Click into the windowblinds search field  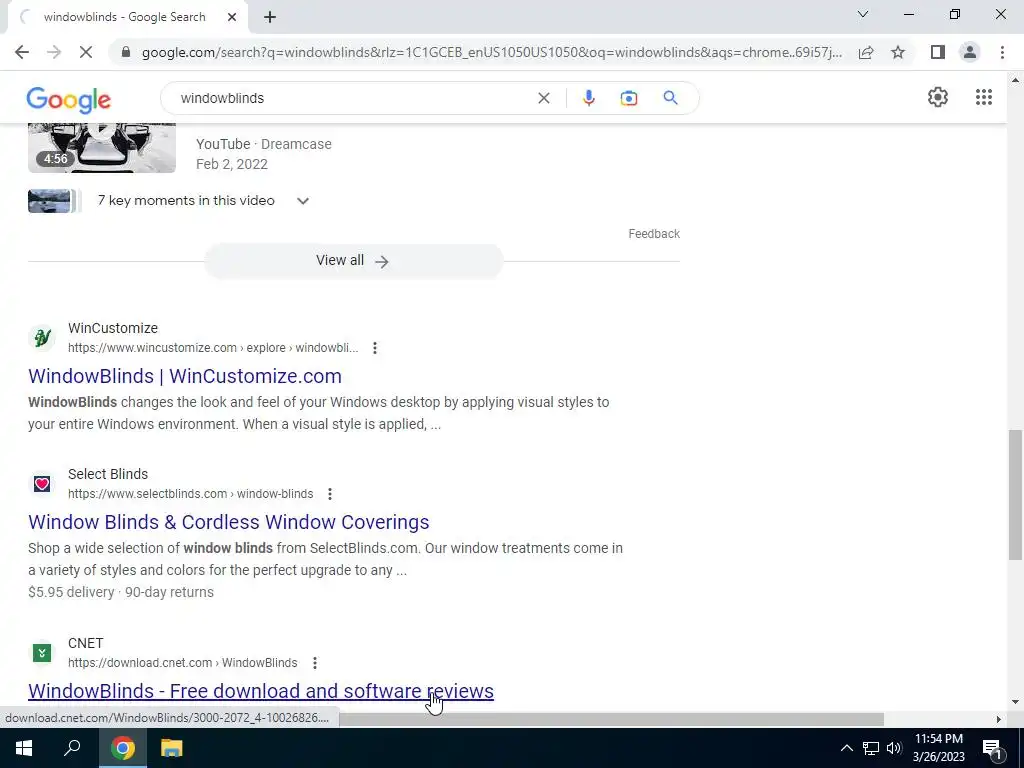tap(353, 98)
